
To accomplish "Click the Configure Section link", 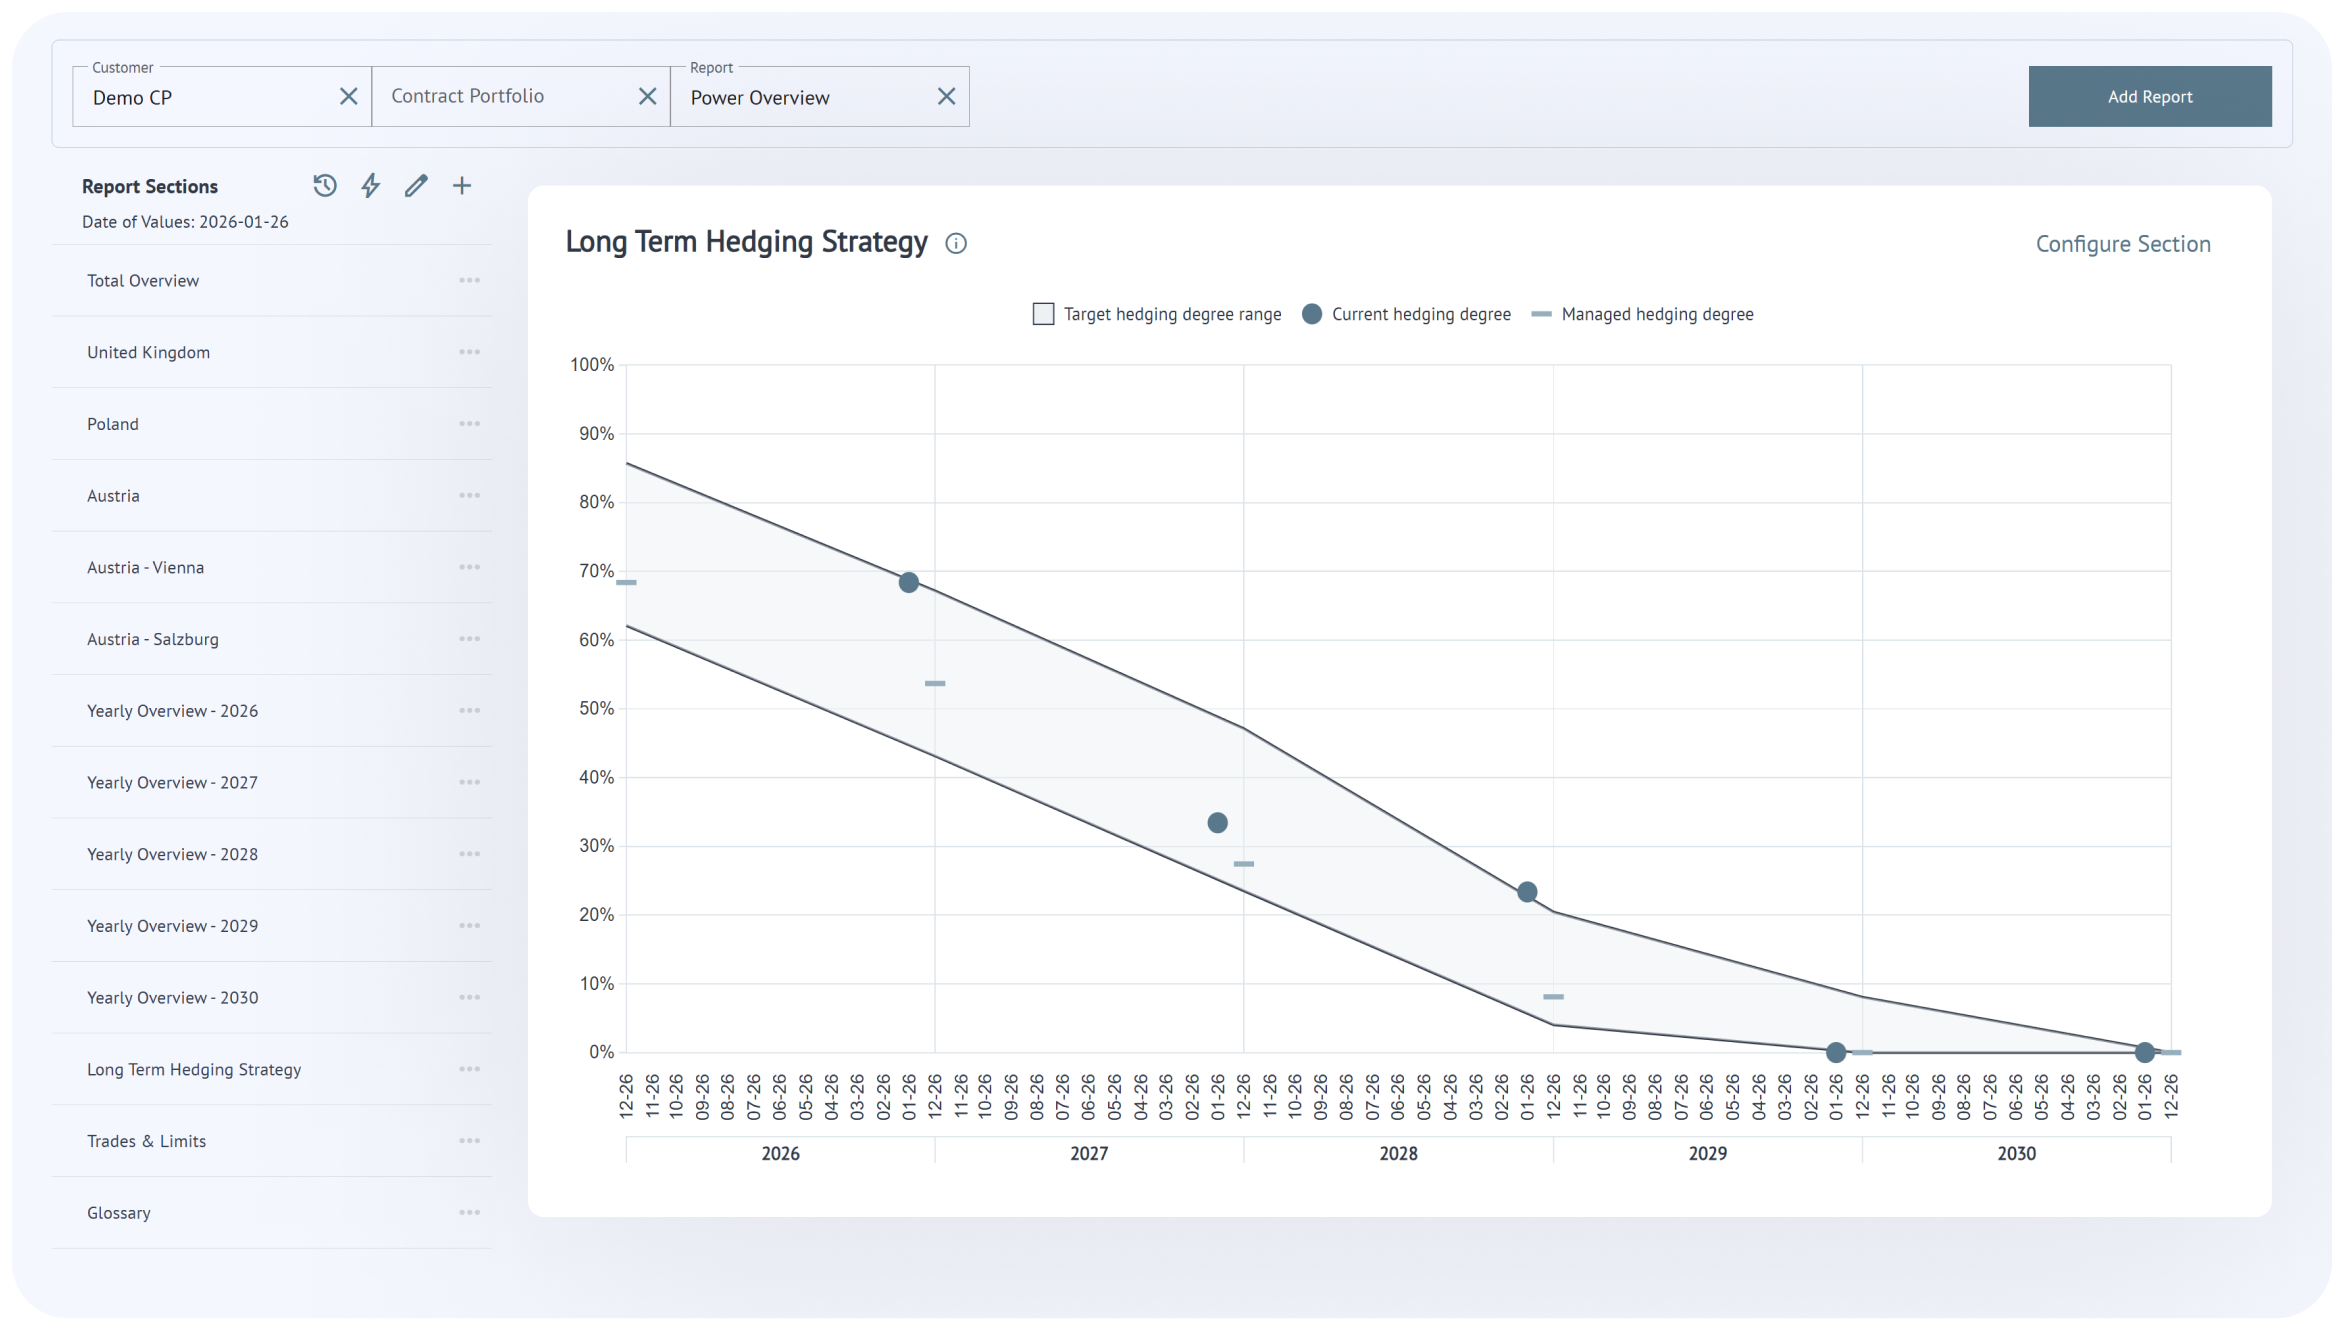I will point(2122,244).
